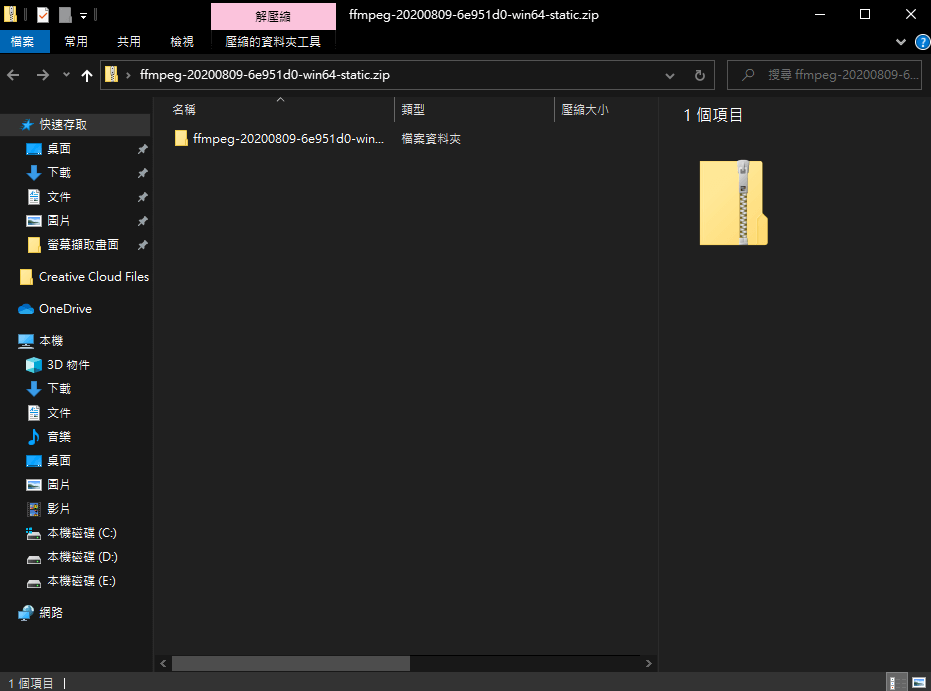The width and height of the screenshot is (931, 691).
Task: Open the Customize Quick Access Toolbar dropdown
Action: click(x=84, y=16)
